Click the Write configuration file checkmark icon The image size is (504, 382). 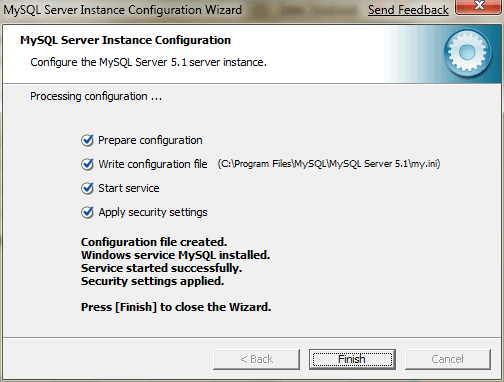point(87,164)
